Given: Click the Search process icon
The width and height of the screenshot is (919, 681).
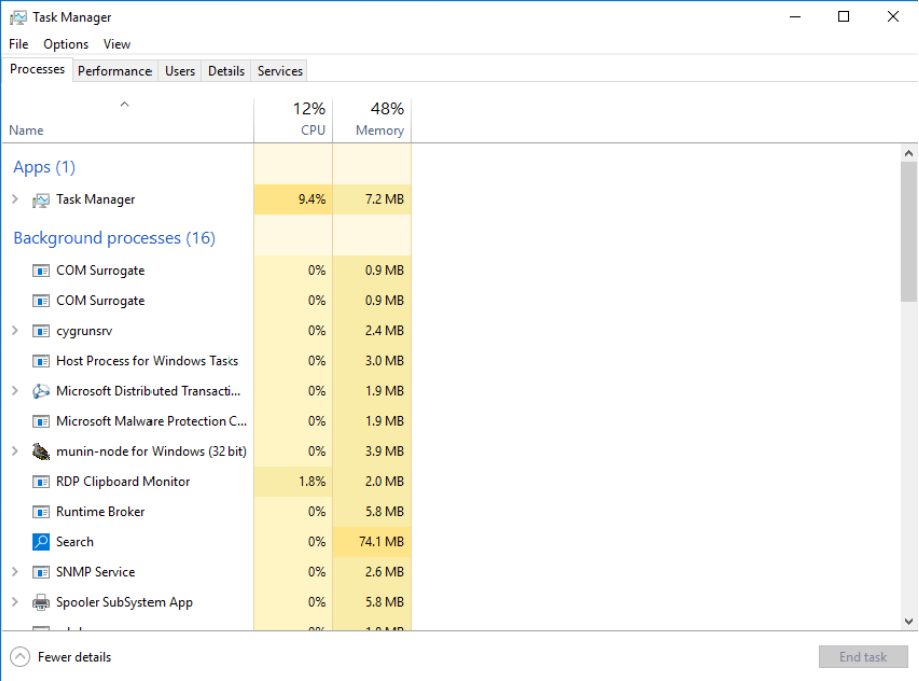Looking at the screenshot, I should (40, 541).
